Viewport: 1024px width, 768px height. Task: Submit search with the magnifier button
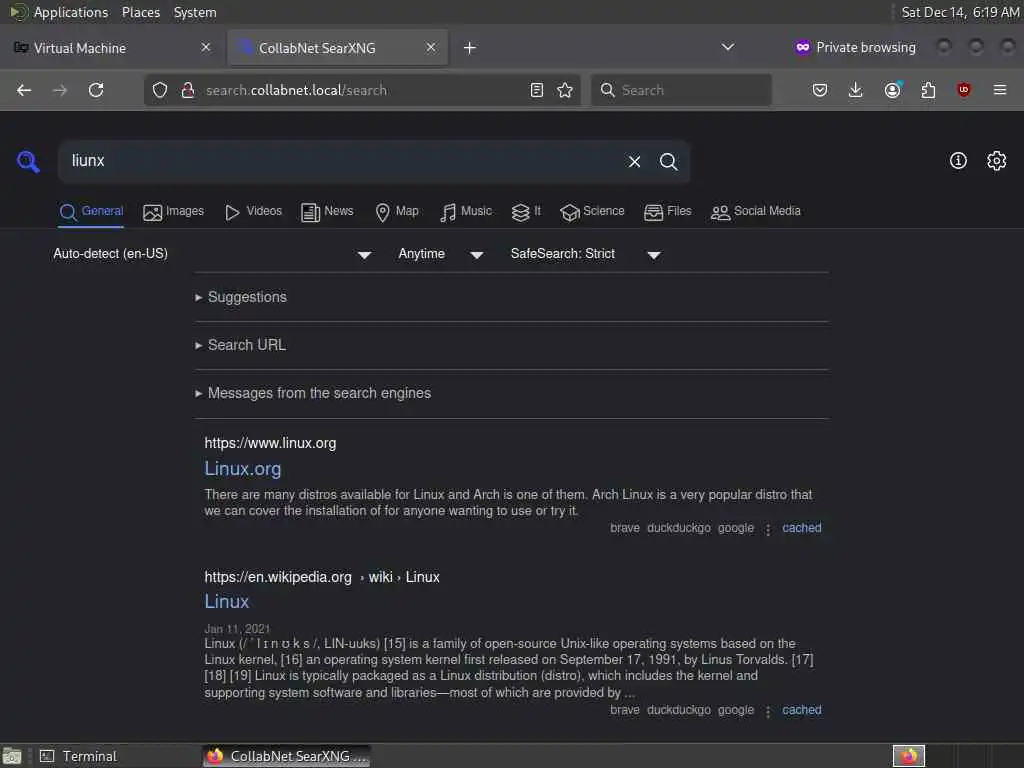point(668,161)
